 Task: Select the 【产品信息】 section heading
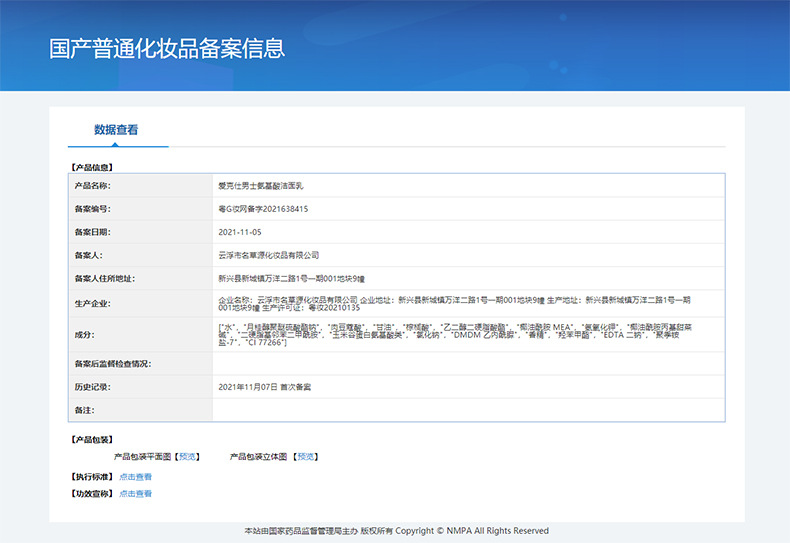[x=92, y=167]
